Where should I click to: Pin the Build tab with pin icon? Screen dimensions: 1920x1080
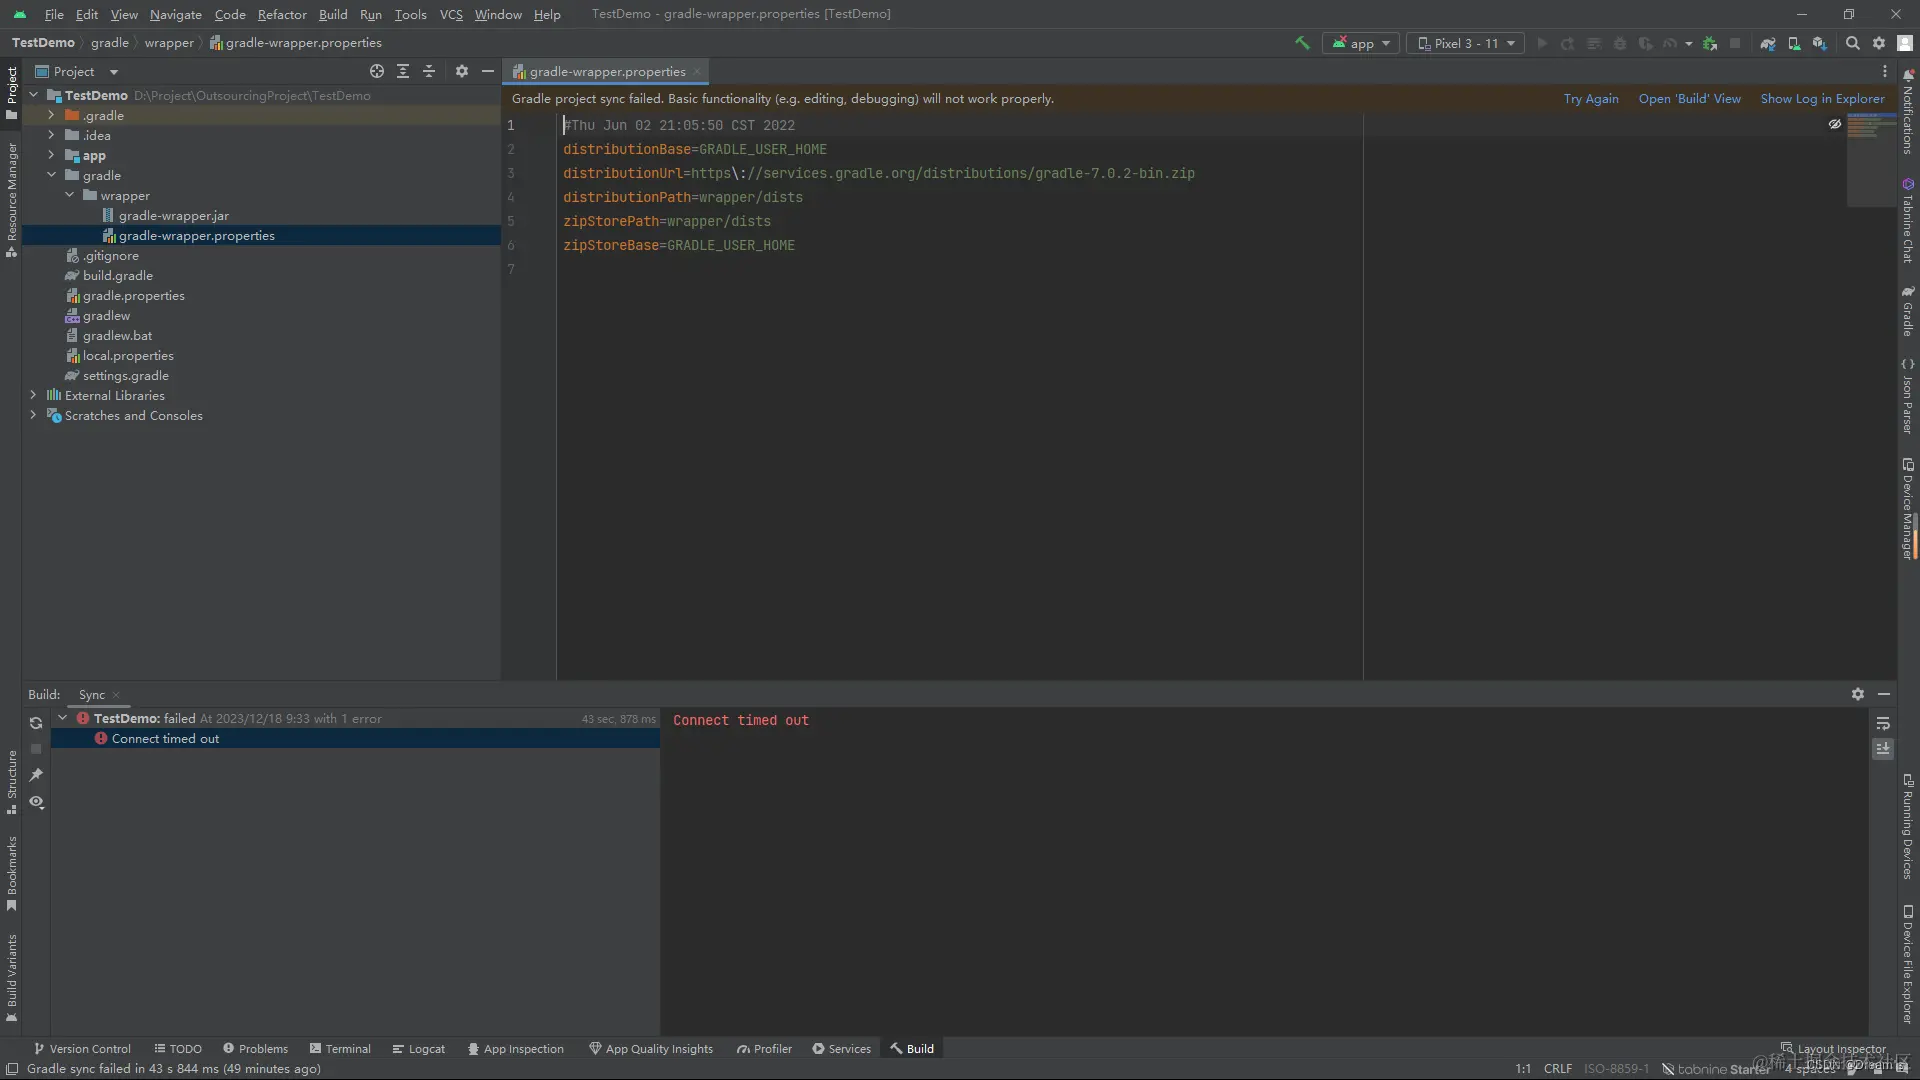[x=36, y=775]
